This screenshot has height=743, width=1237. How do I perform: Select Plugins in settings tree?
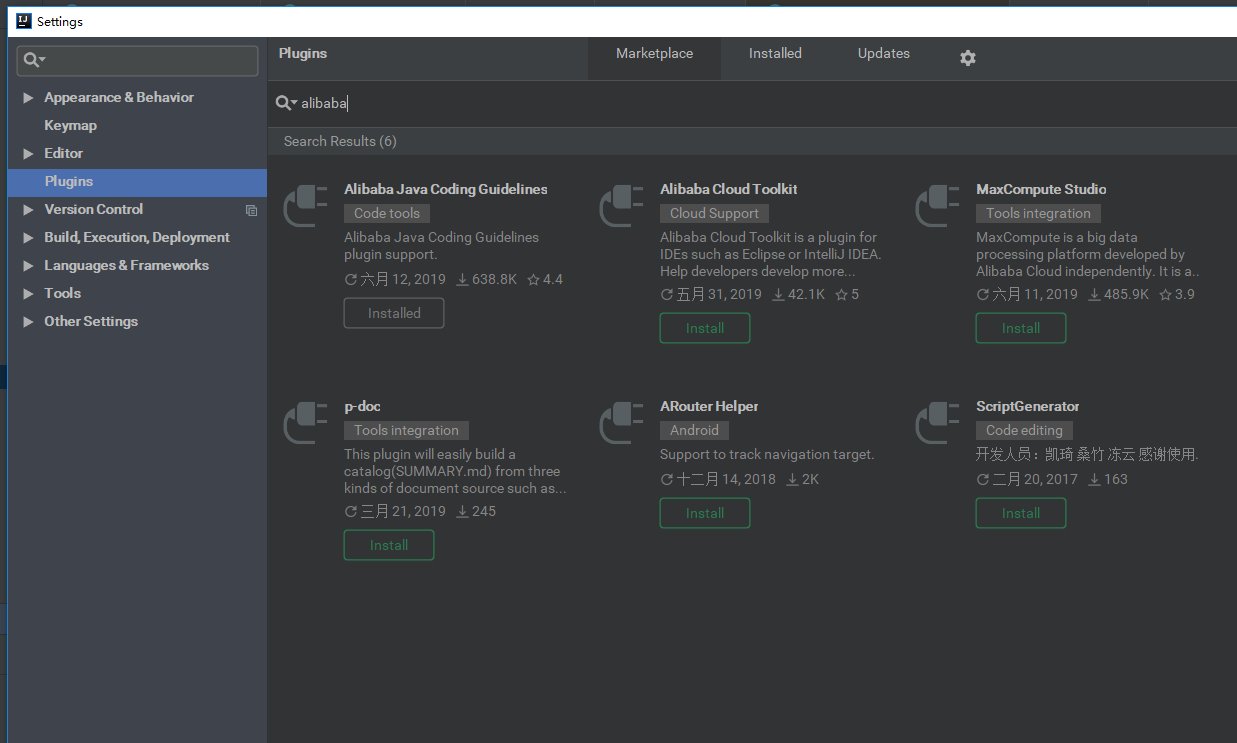137,182
